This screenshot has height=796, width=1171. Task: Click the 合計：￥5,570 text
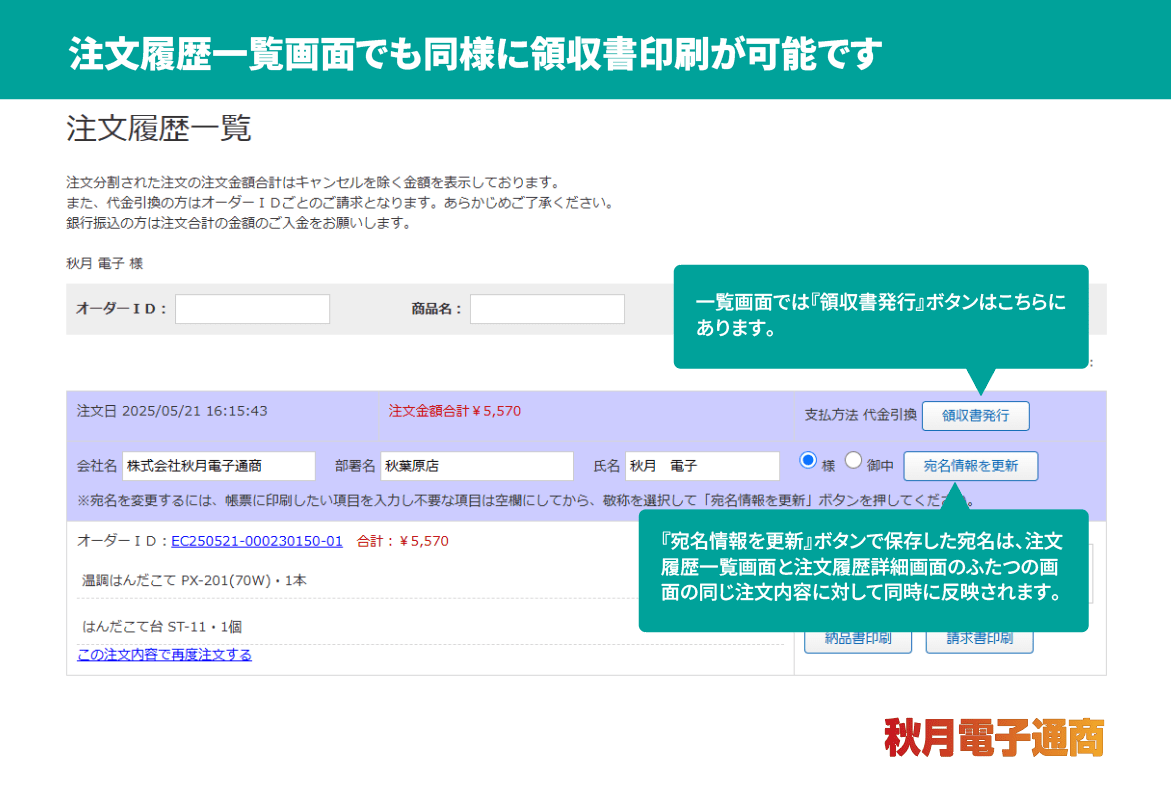403,541
